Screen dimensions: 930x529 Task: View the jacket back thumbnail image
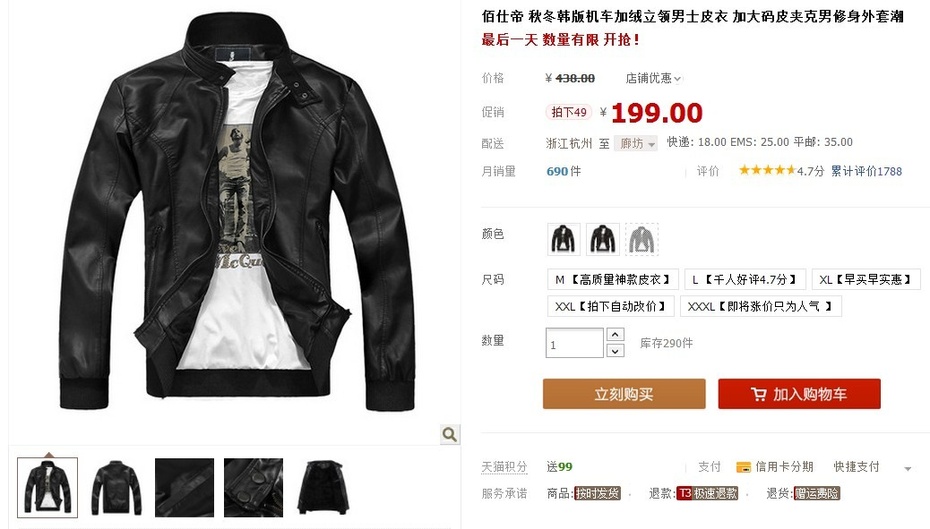pyautogui.click(x=116, y=488)
